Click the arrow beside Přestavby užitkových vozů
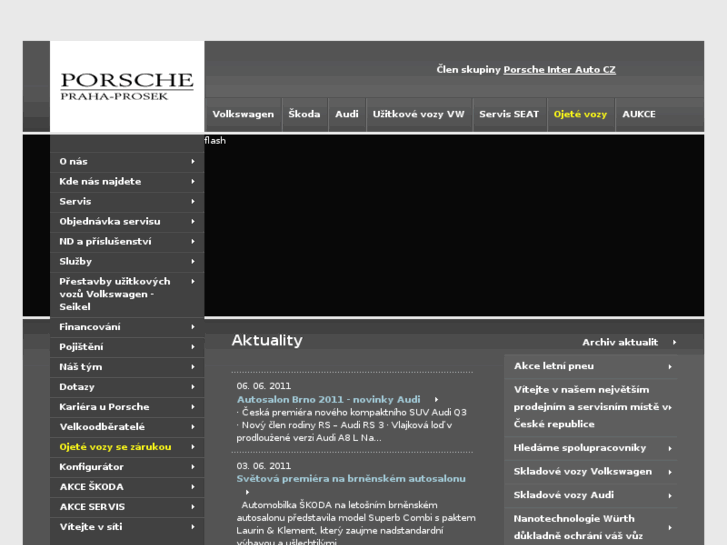The height and width of the screenshot is (545, 727). pyautogui.click(x=193, y=282)
